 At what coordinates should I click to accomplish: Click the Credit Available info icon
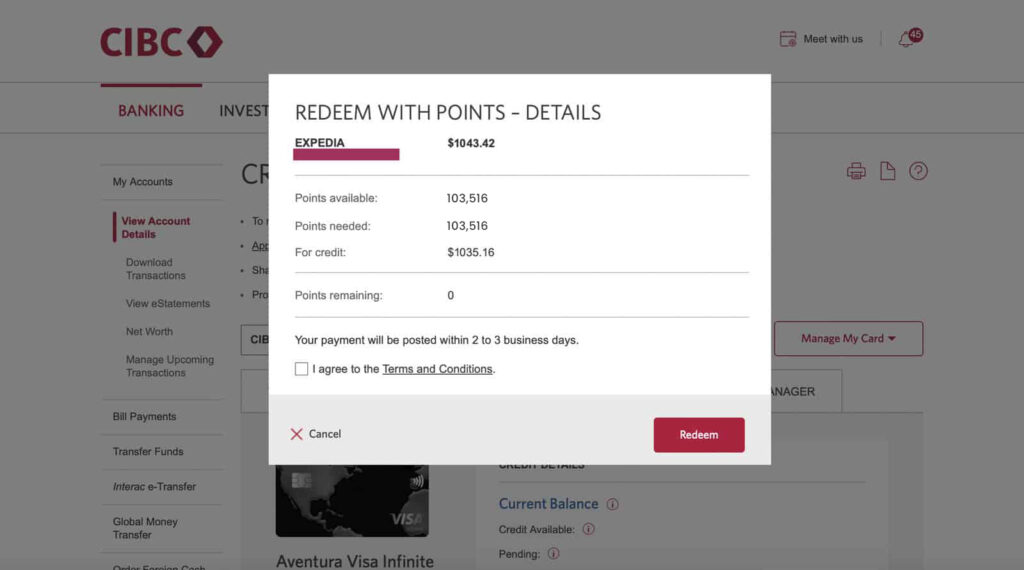(588, 529)
